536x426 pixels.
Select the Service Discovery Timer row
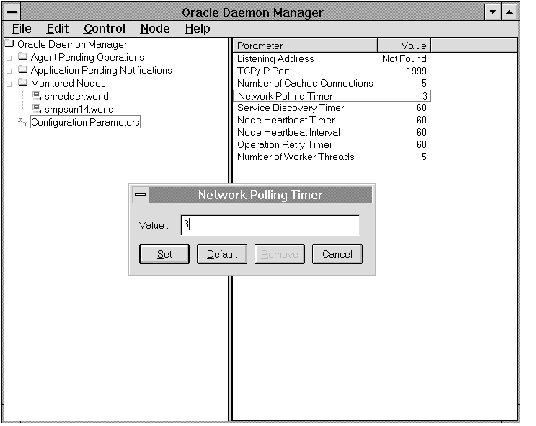click(x=332, y=108)
